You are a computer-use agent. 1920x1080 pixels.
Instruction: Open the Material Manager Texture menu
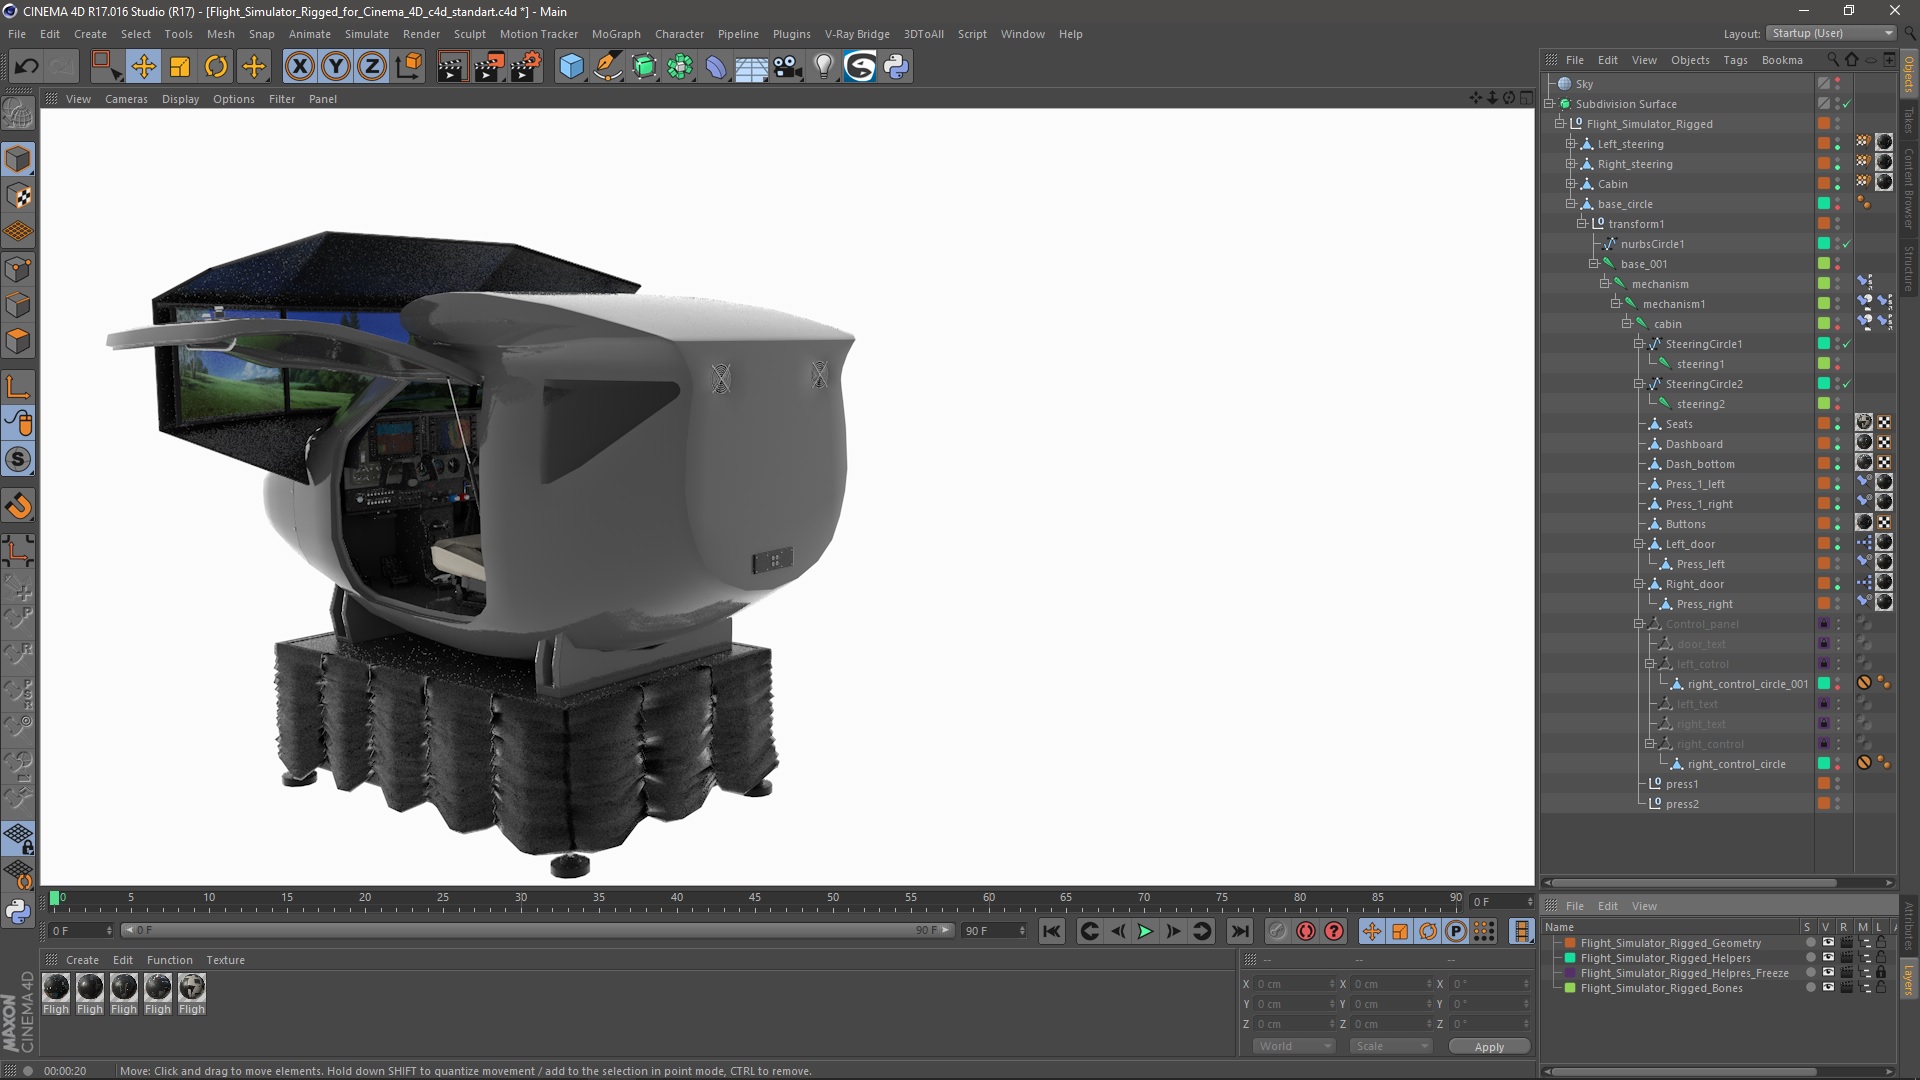click(225, 960)
